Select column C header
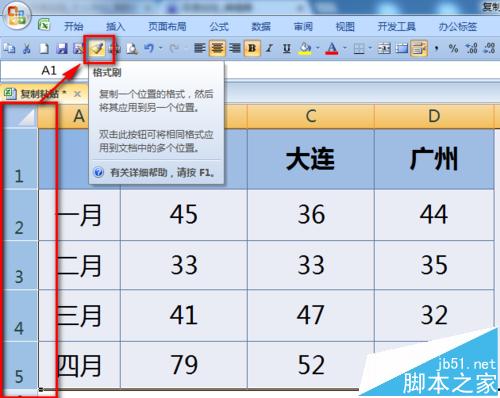The height and width of the screenshot is (398, 500). 311,116
